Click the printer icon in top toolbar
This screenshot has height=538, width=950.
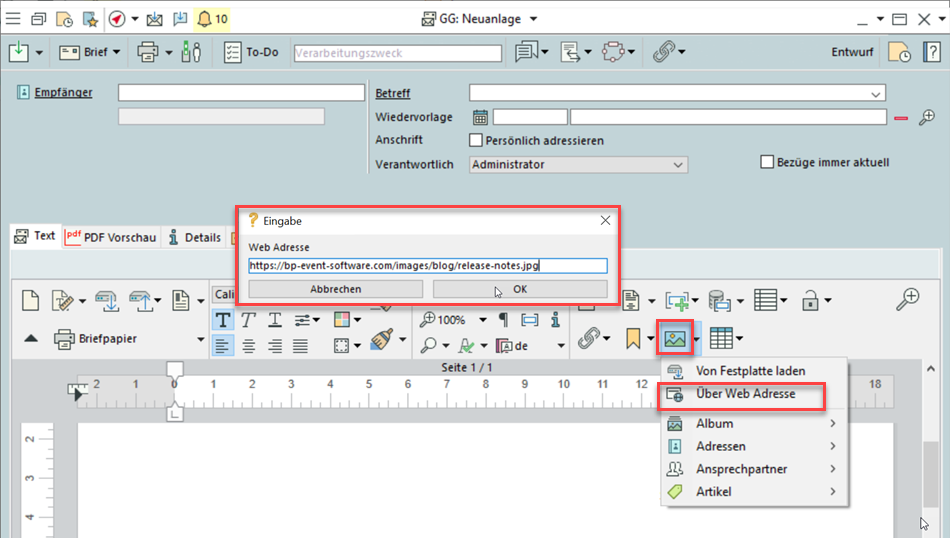[x=147, y=52]
